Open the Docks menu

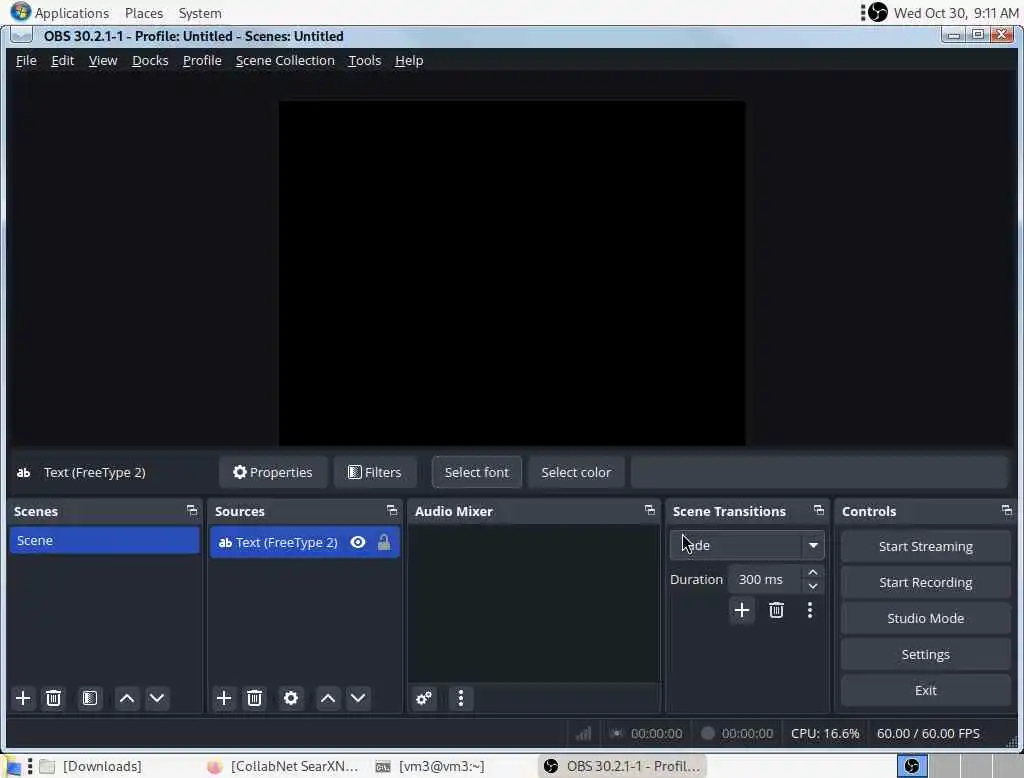pyautogui.click(x=150, y=60)
